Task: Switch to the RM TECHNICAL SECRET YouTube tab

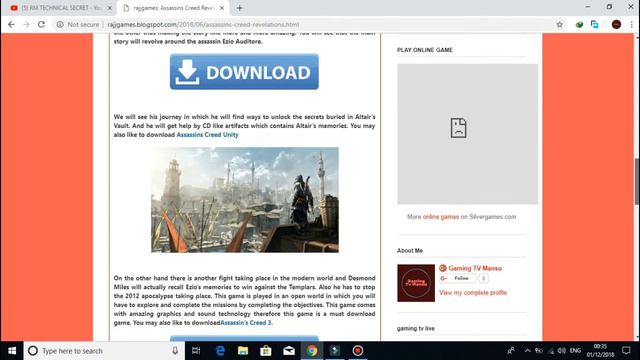Action: (61, 8)
